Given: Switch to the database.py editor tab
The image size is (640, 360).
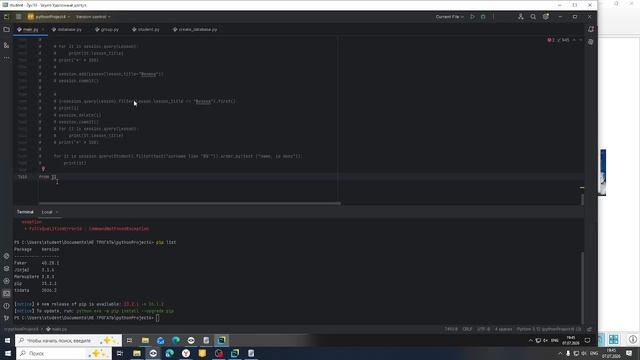Looking at the screenshot, I should [x=67, y=29].
